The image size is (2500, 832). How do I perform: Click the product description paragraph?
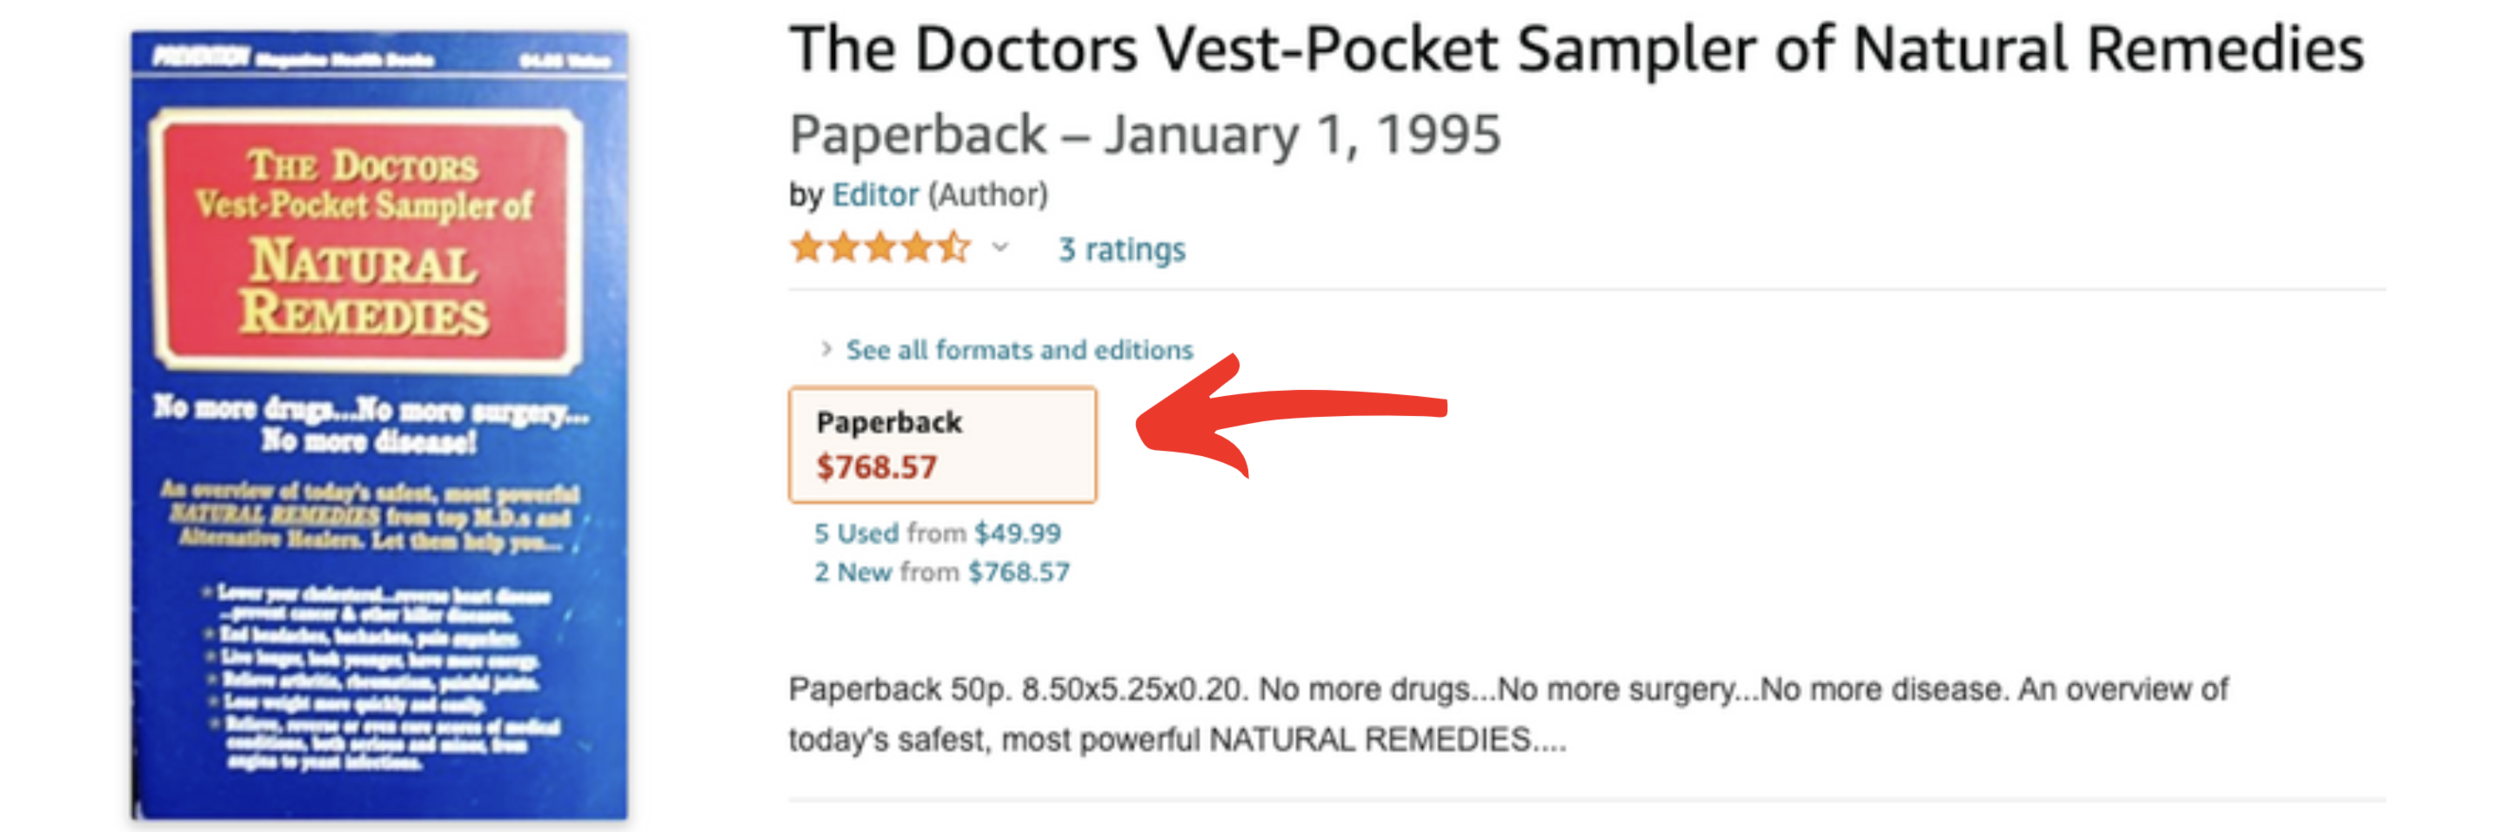(1508, 714)
